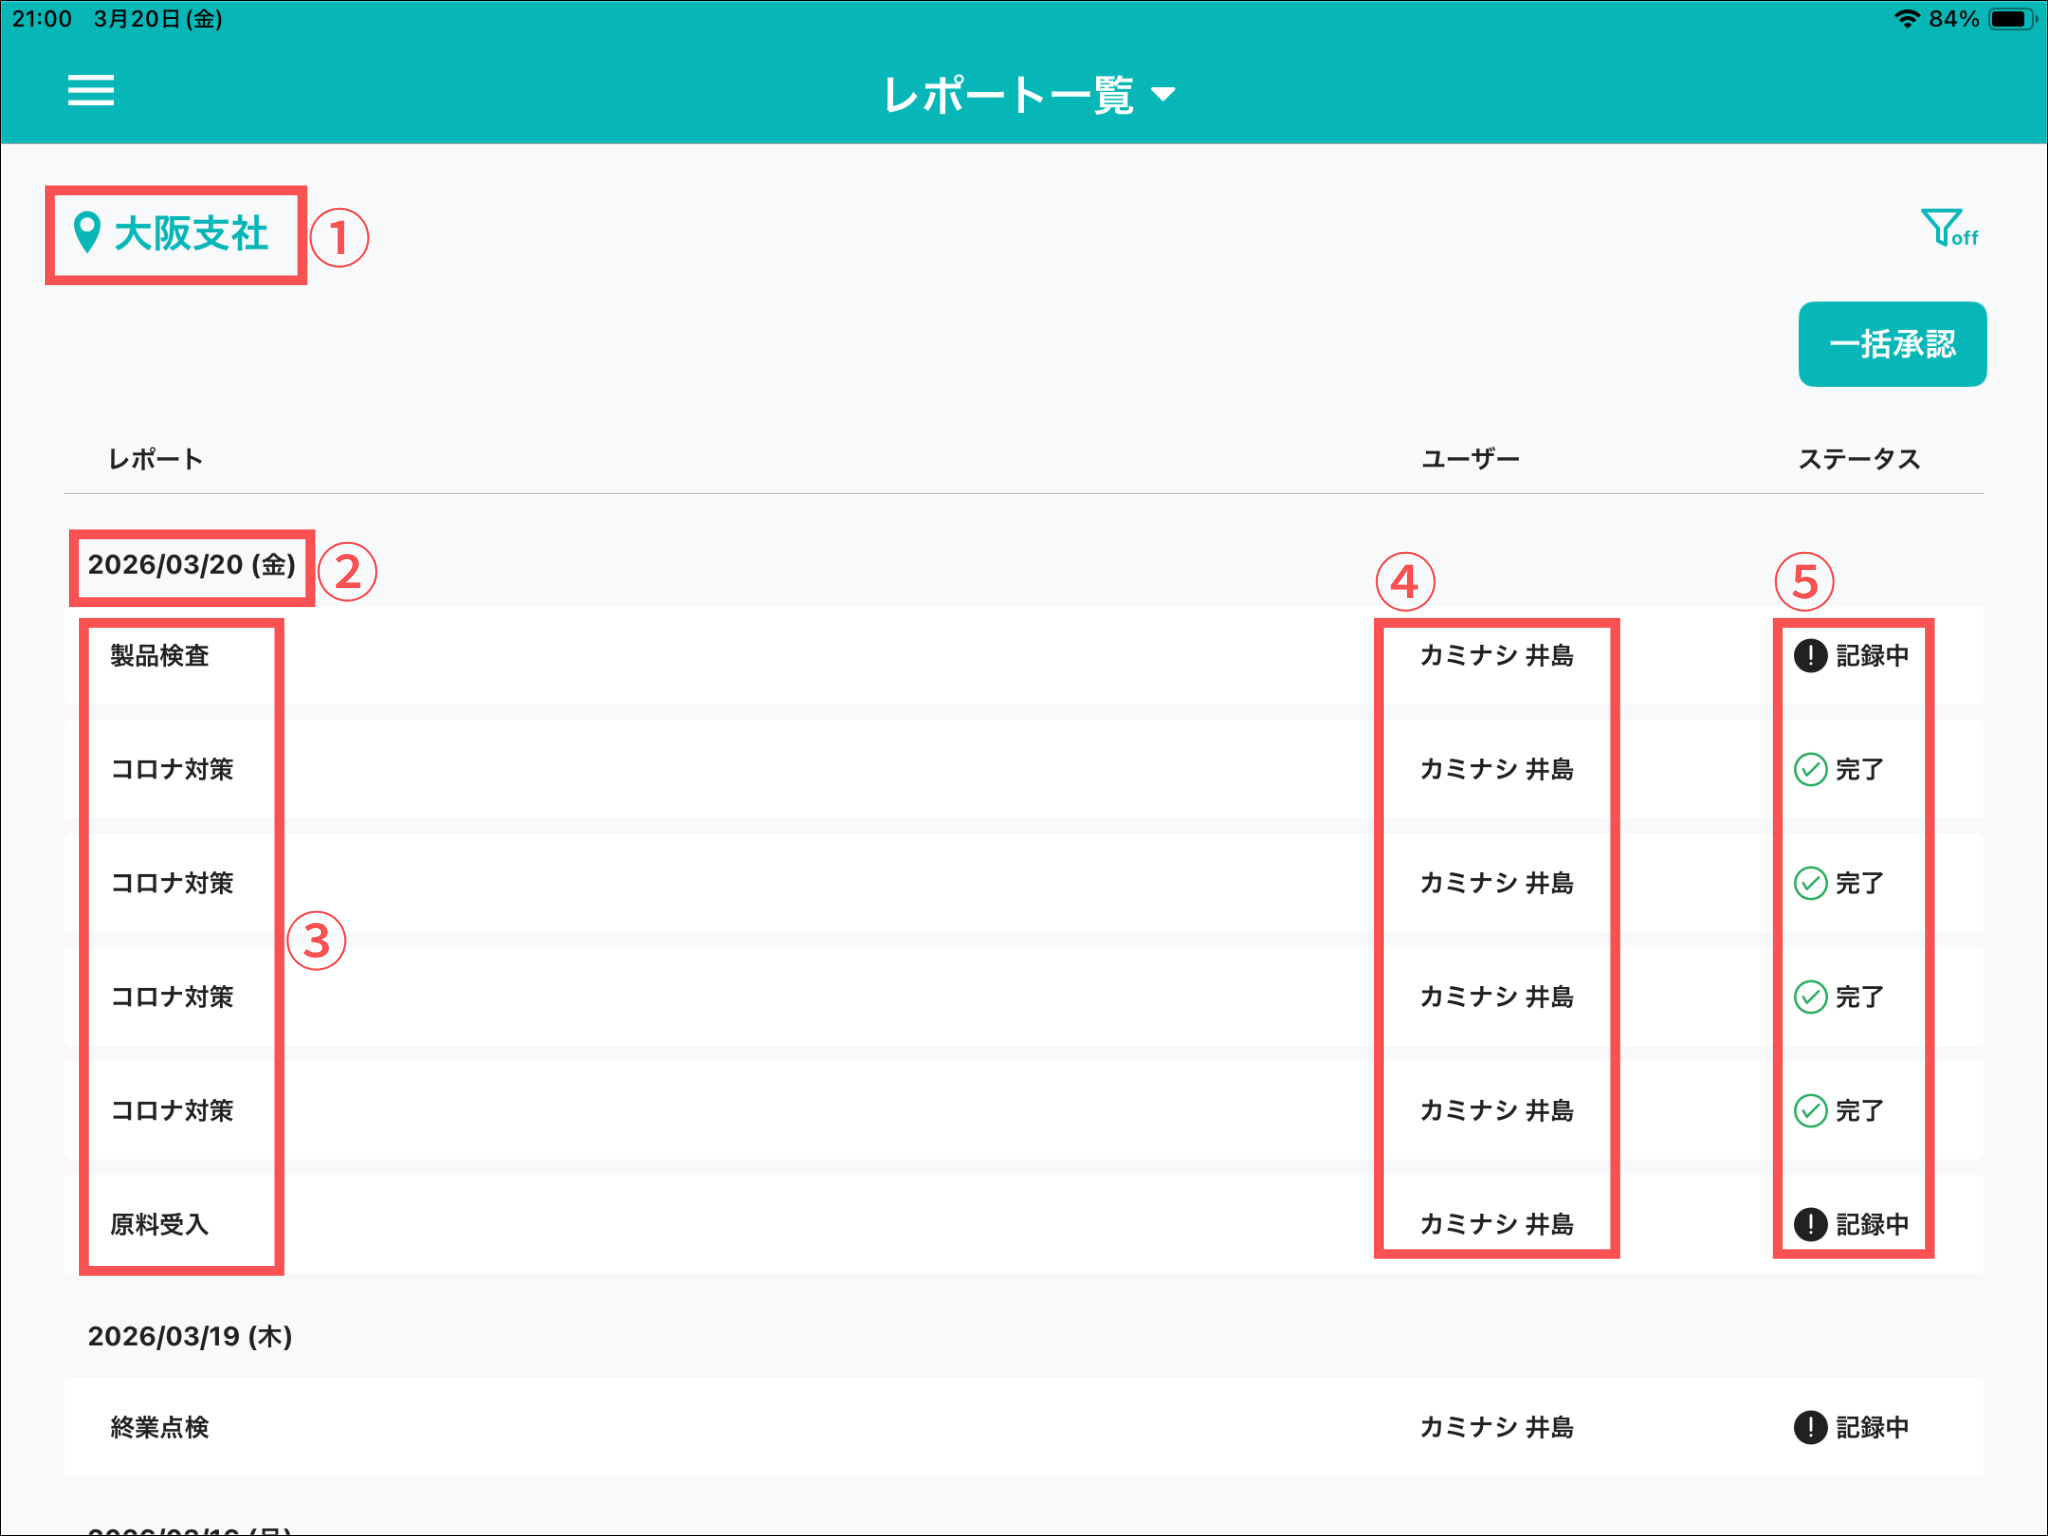The height and width of the screenshot is (1536, 2048).
Task: Select the 2026/03/19 (木) date header
Action: 190,1337
